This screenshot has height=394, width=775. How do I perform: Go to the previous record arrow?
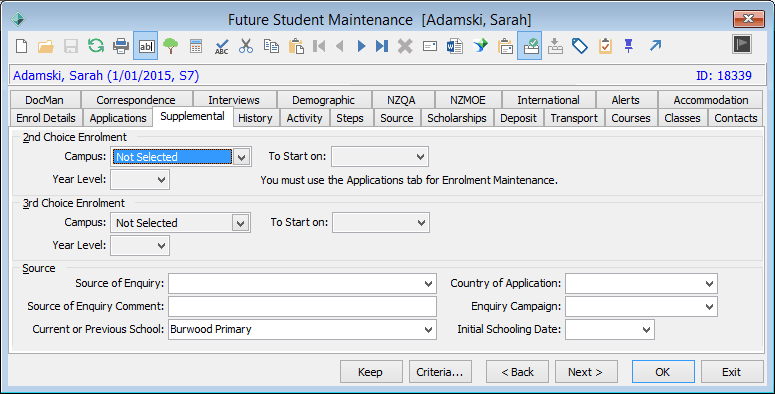(x=340, y=46)
